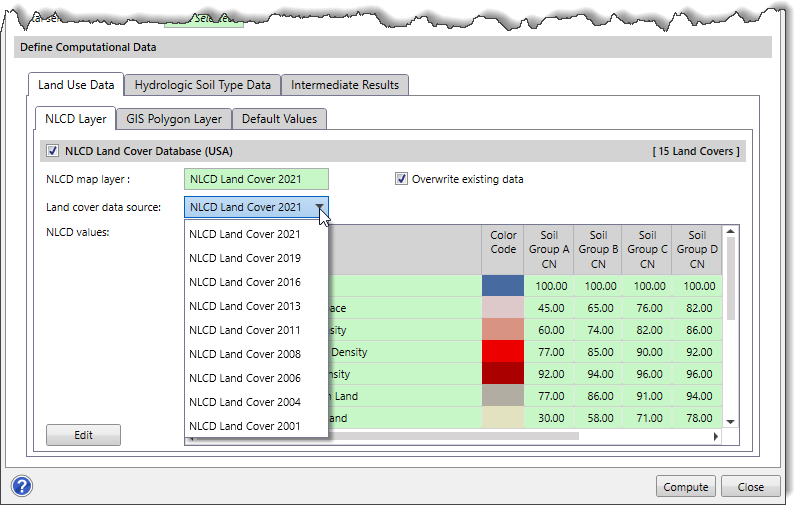This screenshot has width=801, height=505.
Task: Click Soil Group B value 65.00
Action: [x=598, y=308]
